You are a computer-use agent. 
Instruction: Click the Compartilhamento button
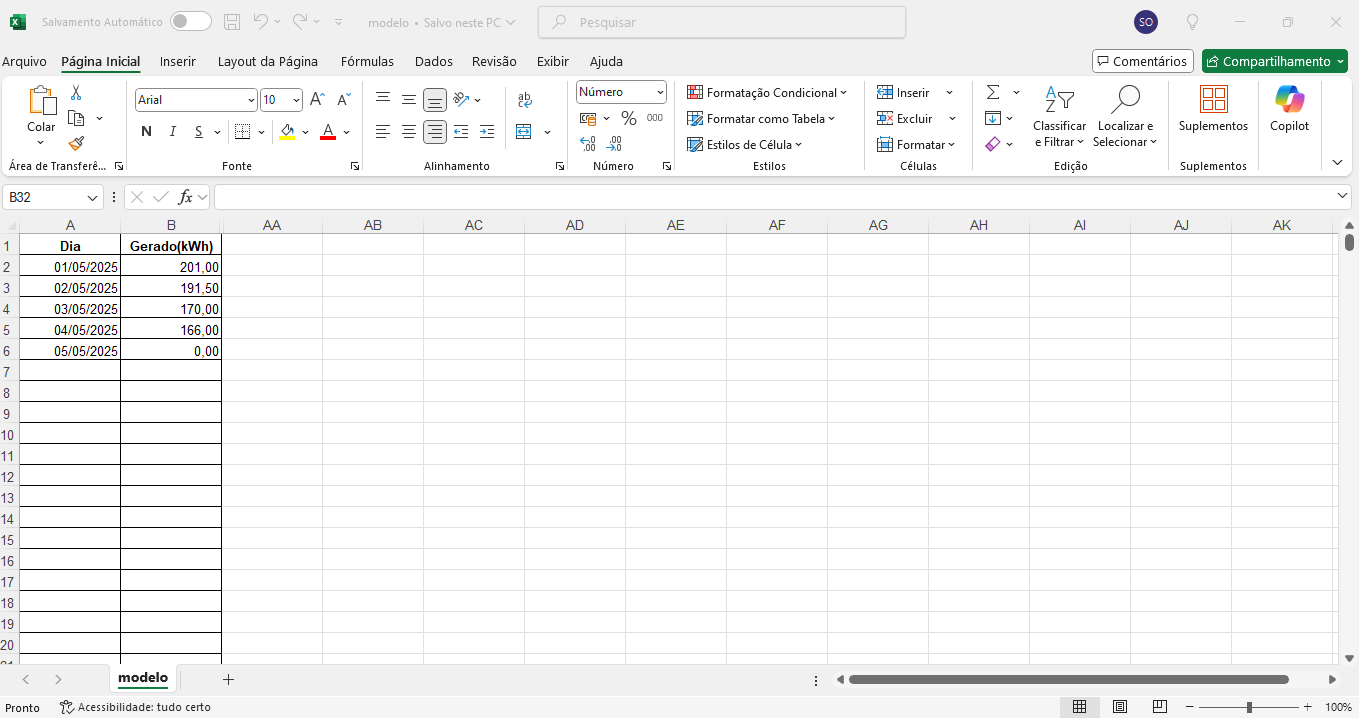click(x=1274, y=61)
